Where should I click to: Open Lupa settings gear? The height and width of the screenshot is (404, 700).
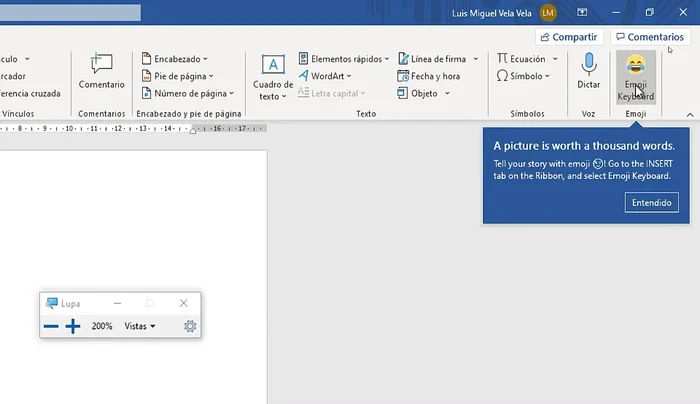[x=190, y=326]
